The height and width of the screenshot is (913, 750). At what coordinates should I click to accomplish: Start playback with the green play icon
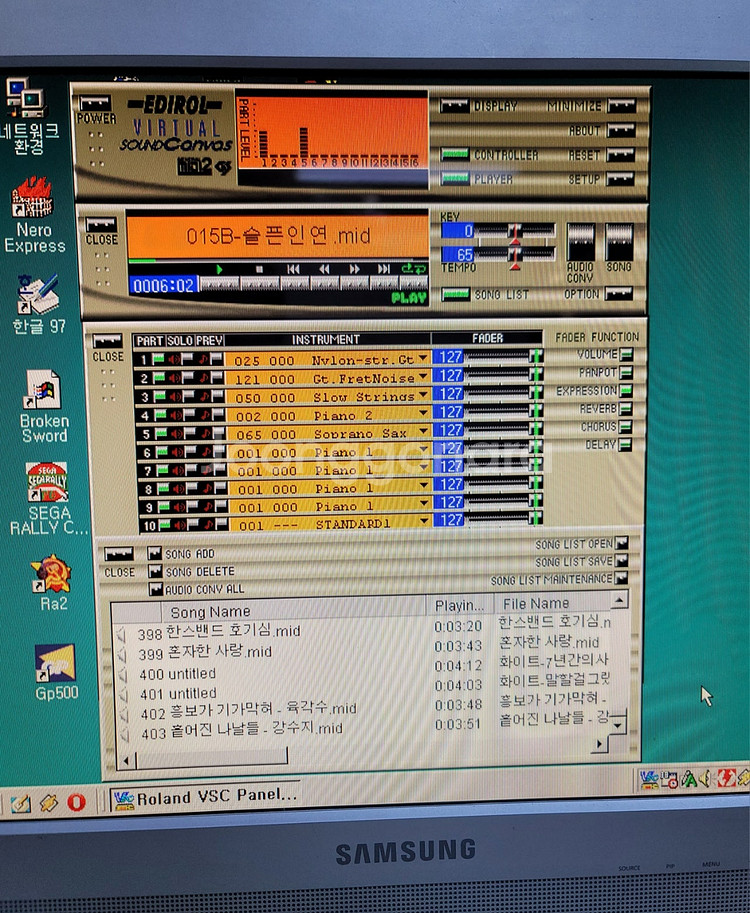coord(220,269)
